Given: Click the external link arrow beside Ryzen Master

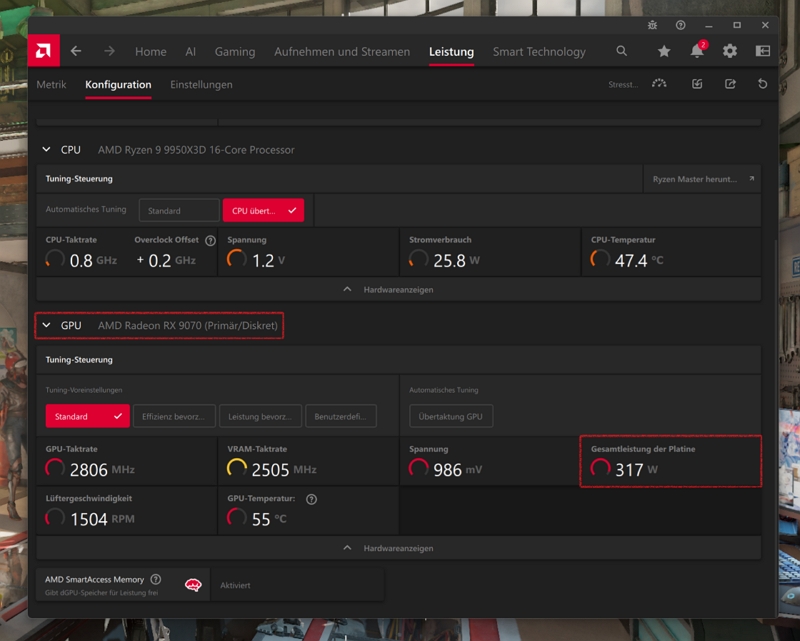Looking at the screenshot, I should point(752,179).
